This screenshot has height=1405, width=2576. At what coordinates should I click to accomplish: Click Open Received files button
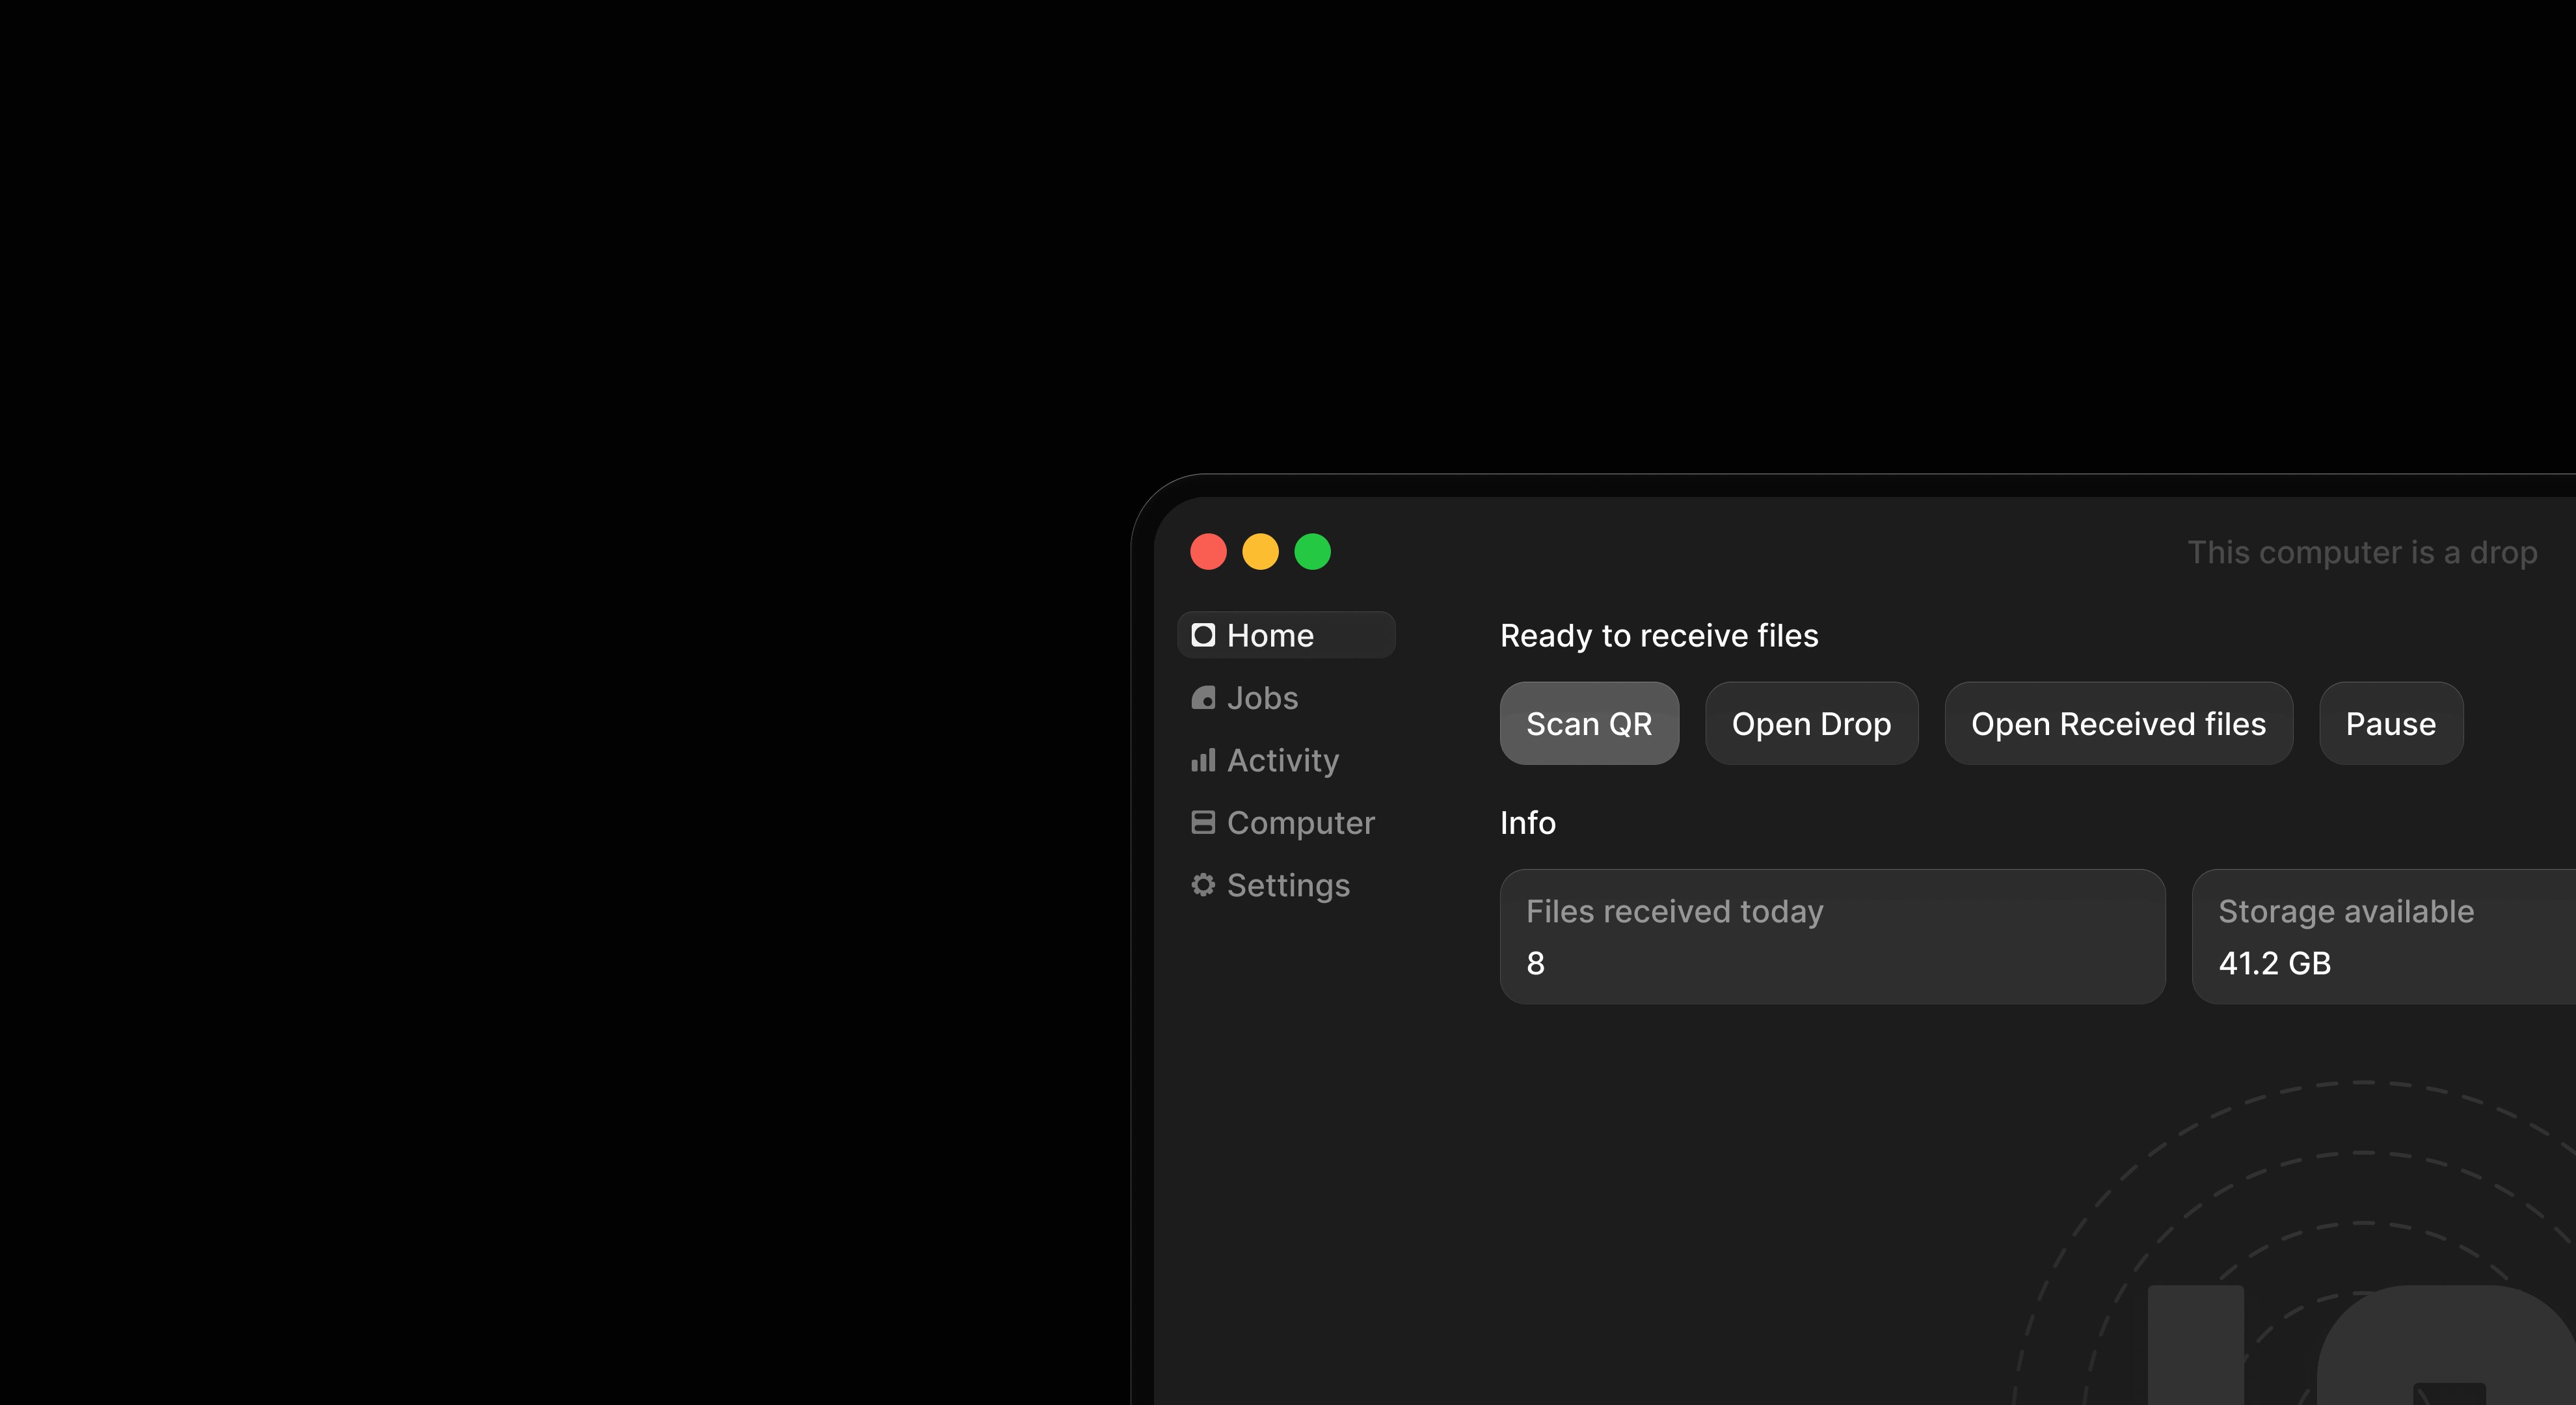point(2118,723)
